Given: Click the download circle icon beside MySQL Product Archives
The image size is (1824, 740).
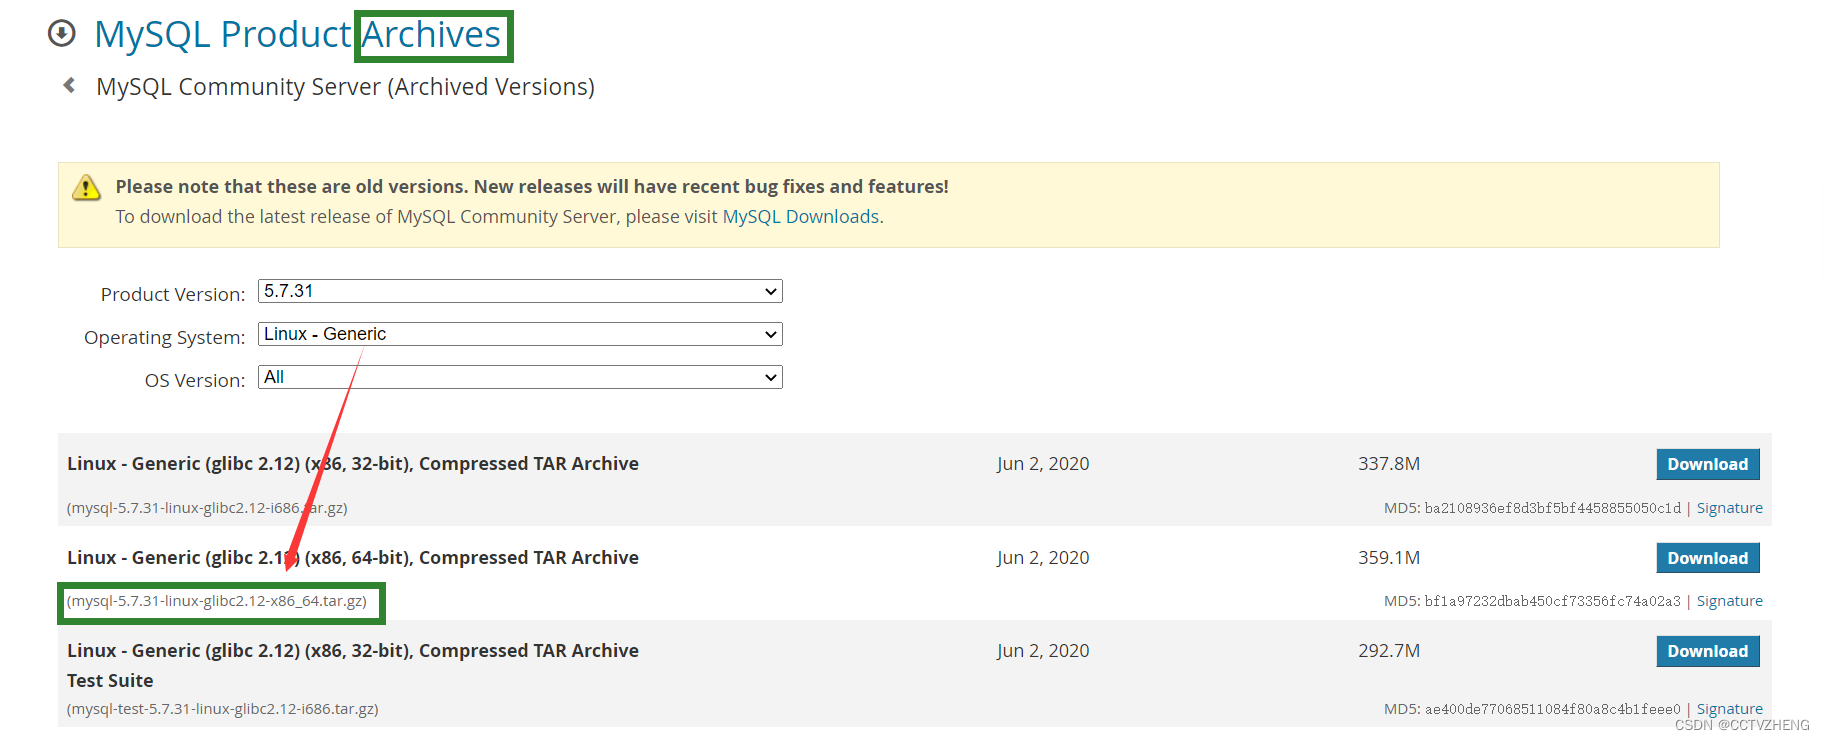Looking at the screenshot, I should 62,34.
